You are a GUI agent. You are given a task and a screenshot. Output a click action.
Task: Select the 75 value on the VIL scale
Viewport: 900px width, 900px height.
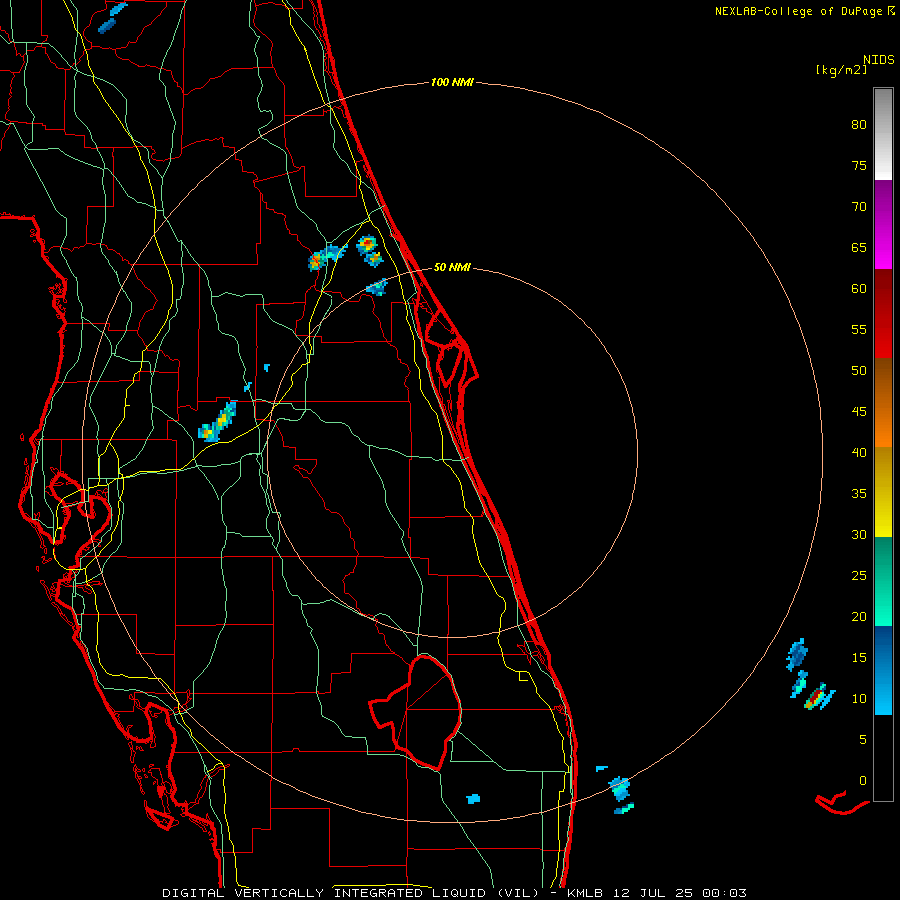[x=859, y=165]
